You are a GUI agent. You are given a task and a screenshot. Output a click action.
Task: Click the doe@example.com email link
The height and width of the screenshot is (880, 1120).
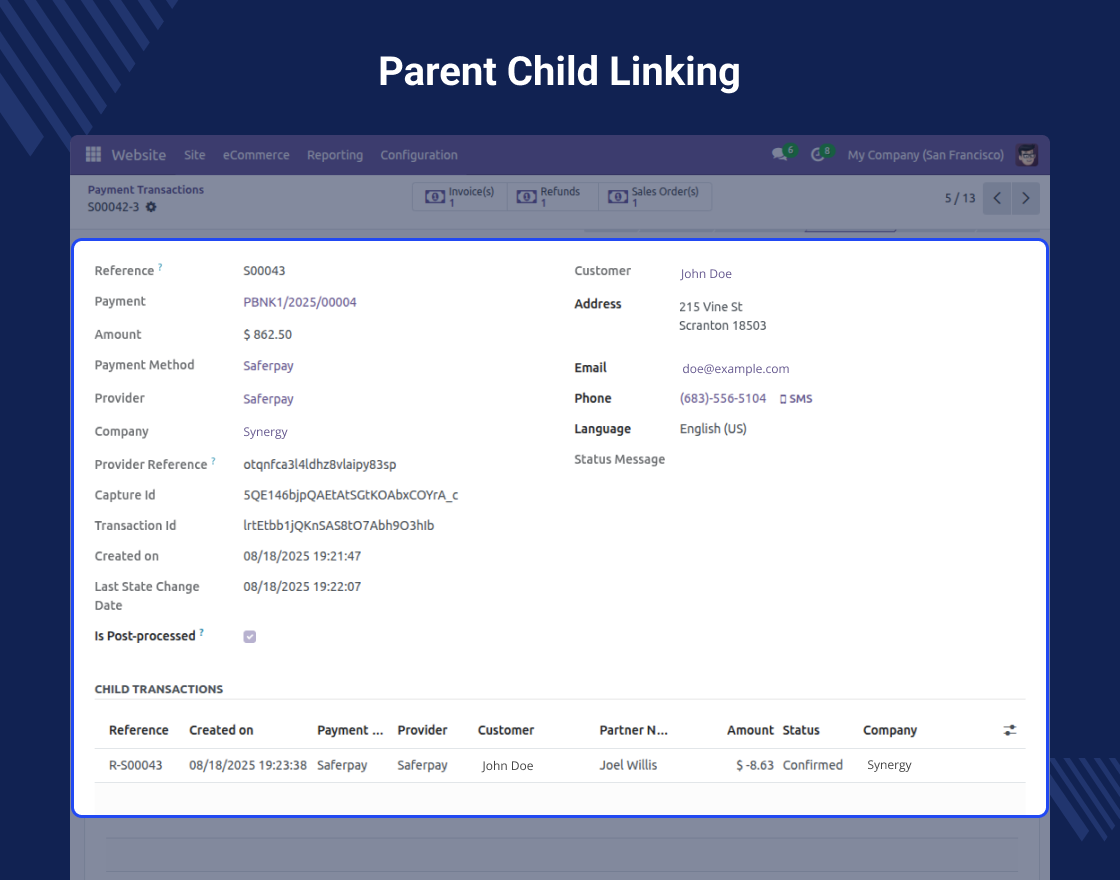(736, 369)
